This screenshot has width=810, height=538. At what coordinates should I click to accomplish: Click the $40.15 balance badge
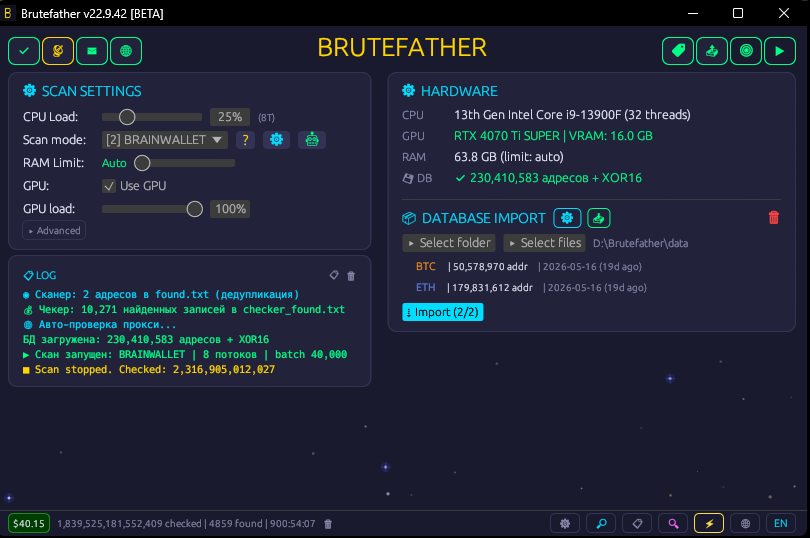click(x=29, y=524)
